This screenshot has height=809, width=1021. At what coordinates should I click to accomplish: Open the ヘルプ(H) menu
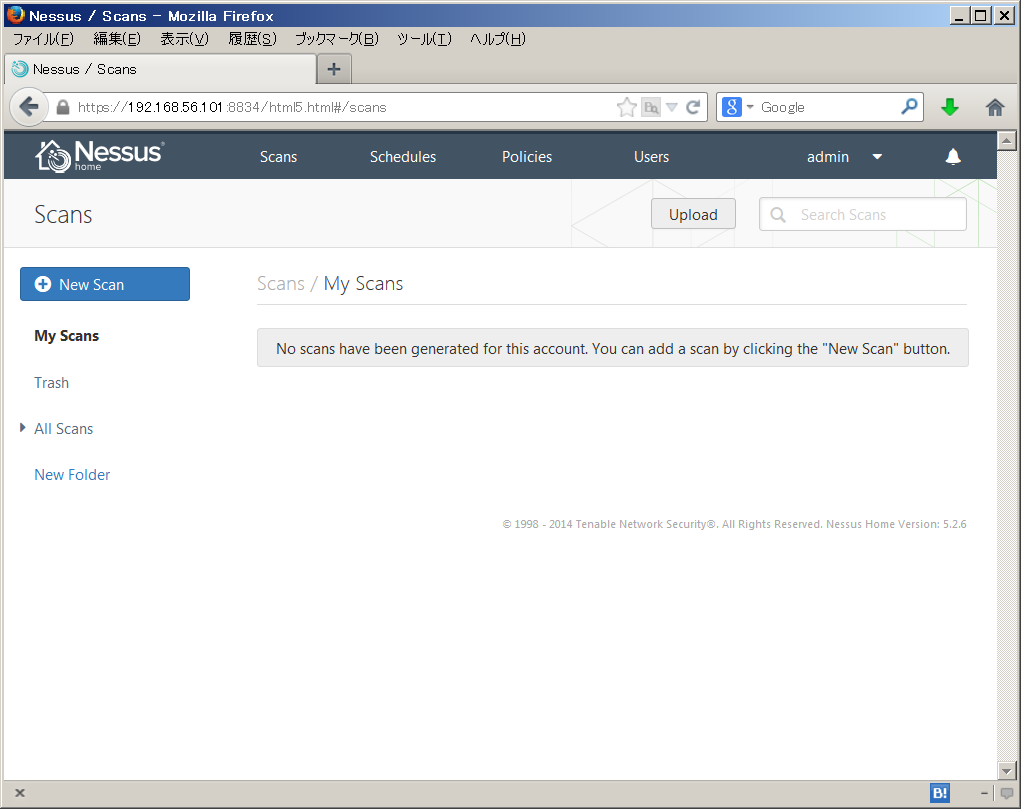coord(498,39)
